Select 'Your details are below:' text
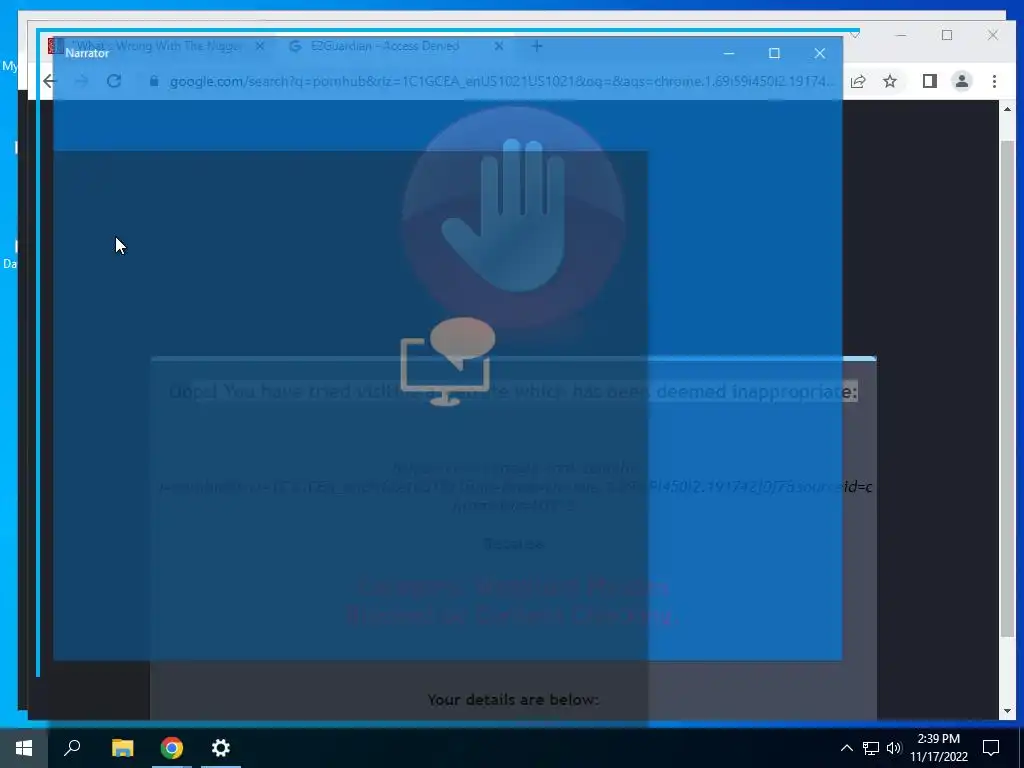The image size is (1024, 768). (x=513, y=699)
